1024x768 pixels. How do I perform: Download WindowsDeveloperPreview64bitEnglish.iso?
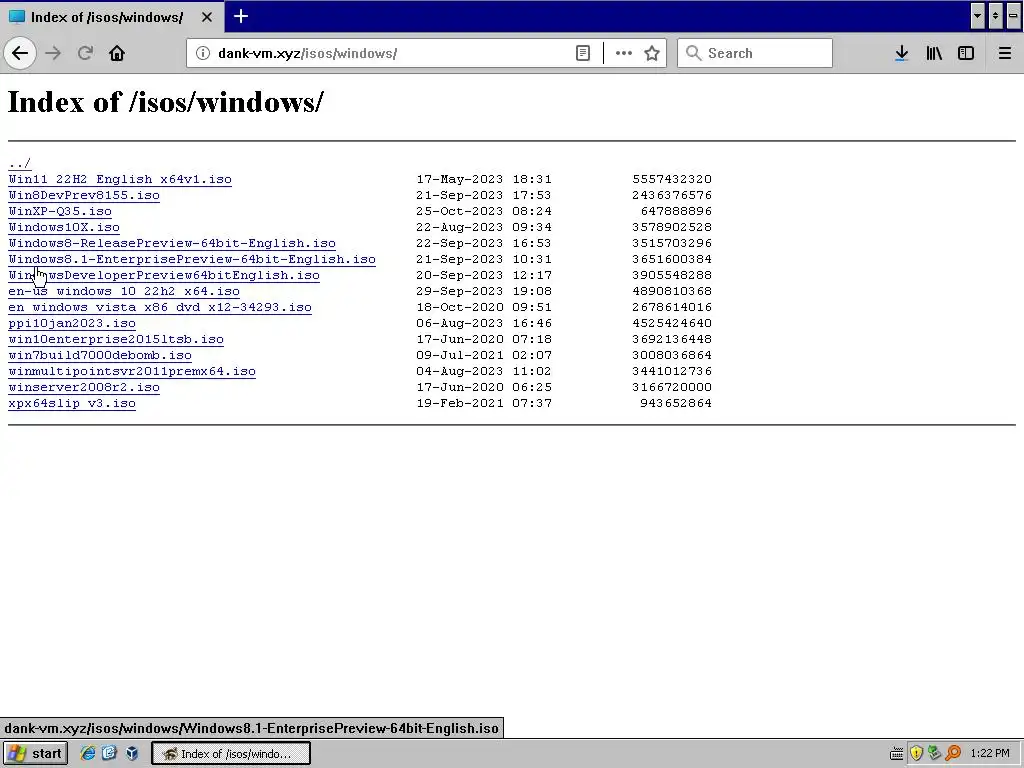pos(164,275)
